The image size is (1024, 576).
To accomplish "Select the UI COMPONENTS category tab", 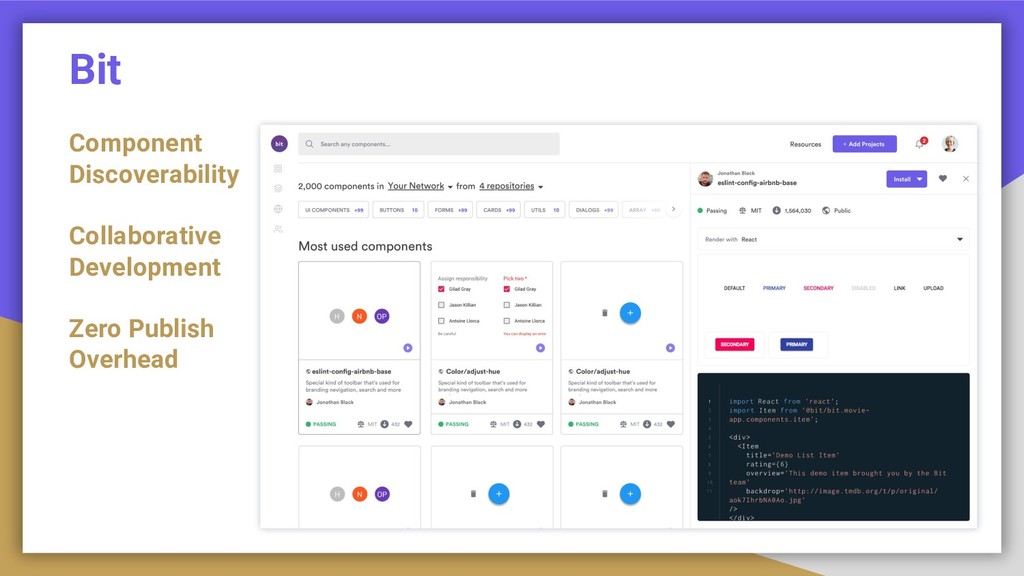I will [334, 210].
